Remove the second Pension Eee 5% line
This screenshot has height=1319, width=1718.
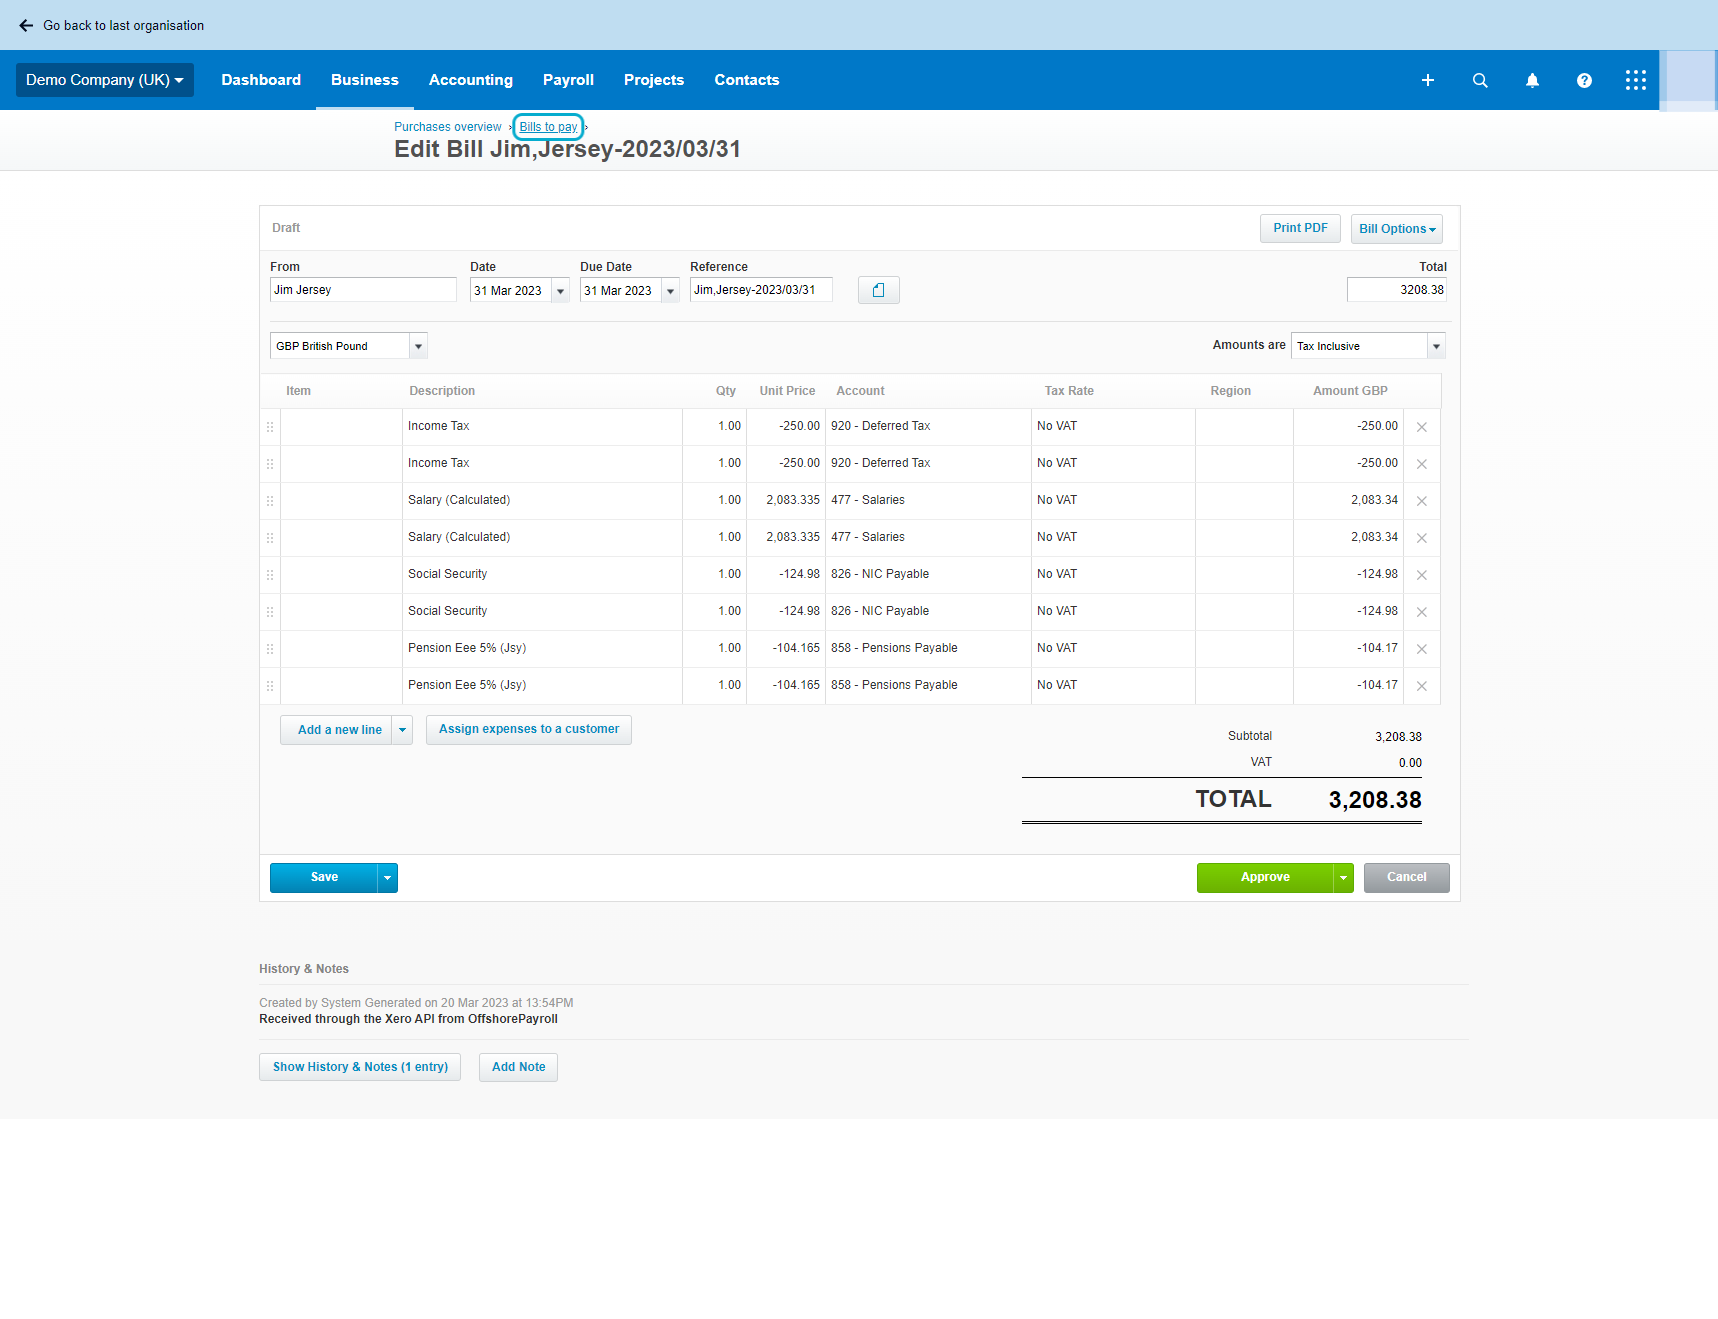[x=1421, y=686]
